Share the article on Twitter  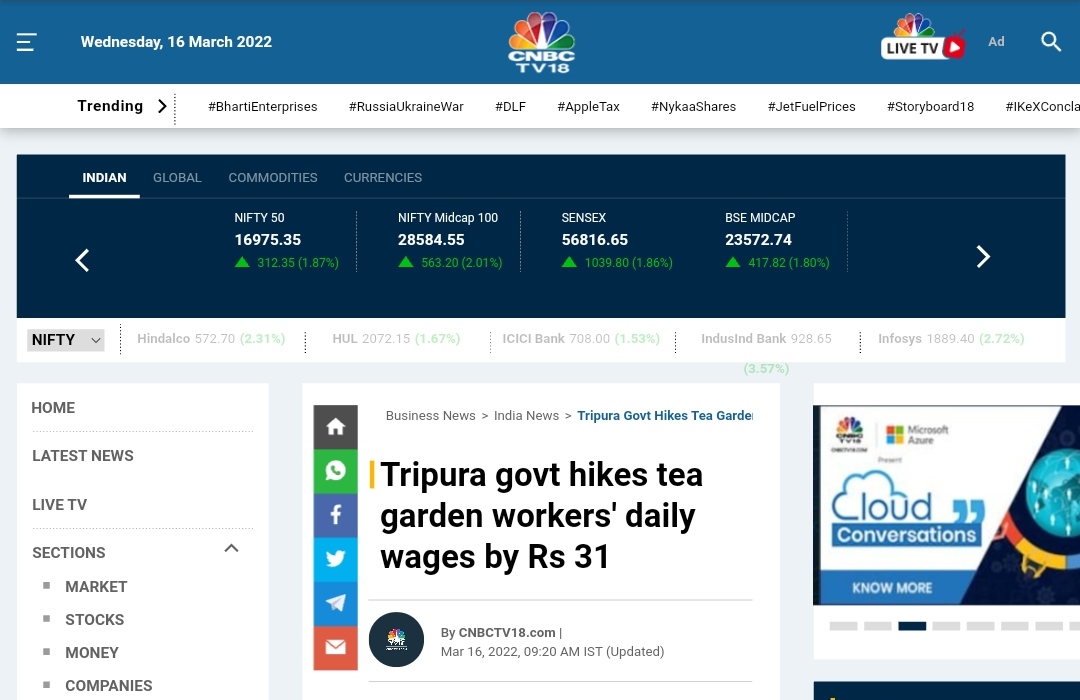point(335,558)
